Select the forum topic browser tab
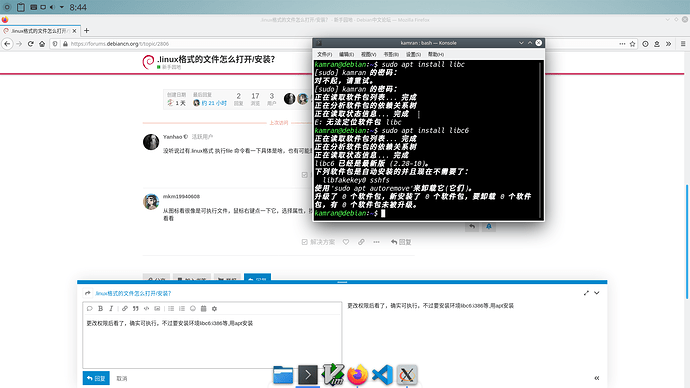690x388 pixels. [40, 31]
